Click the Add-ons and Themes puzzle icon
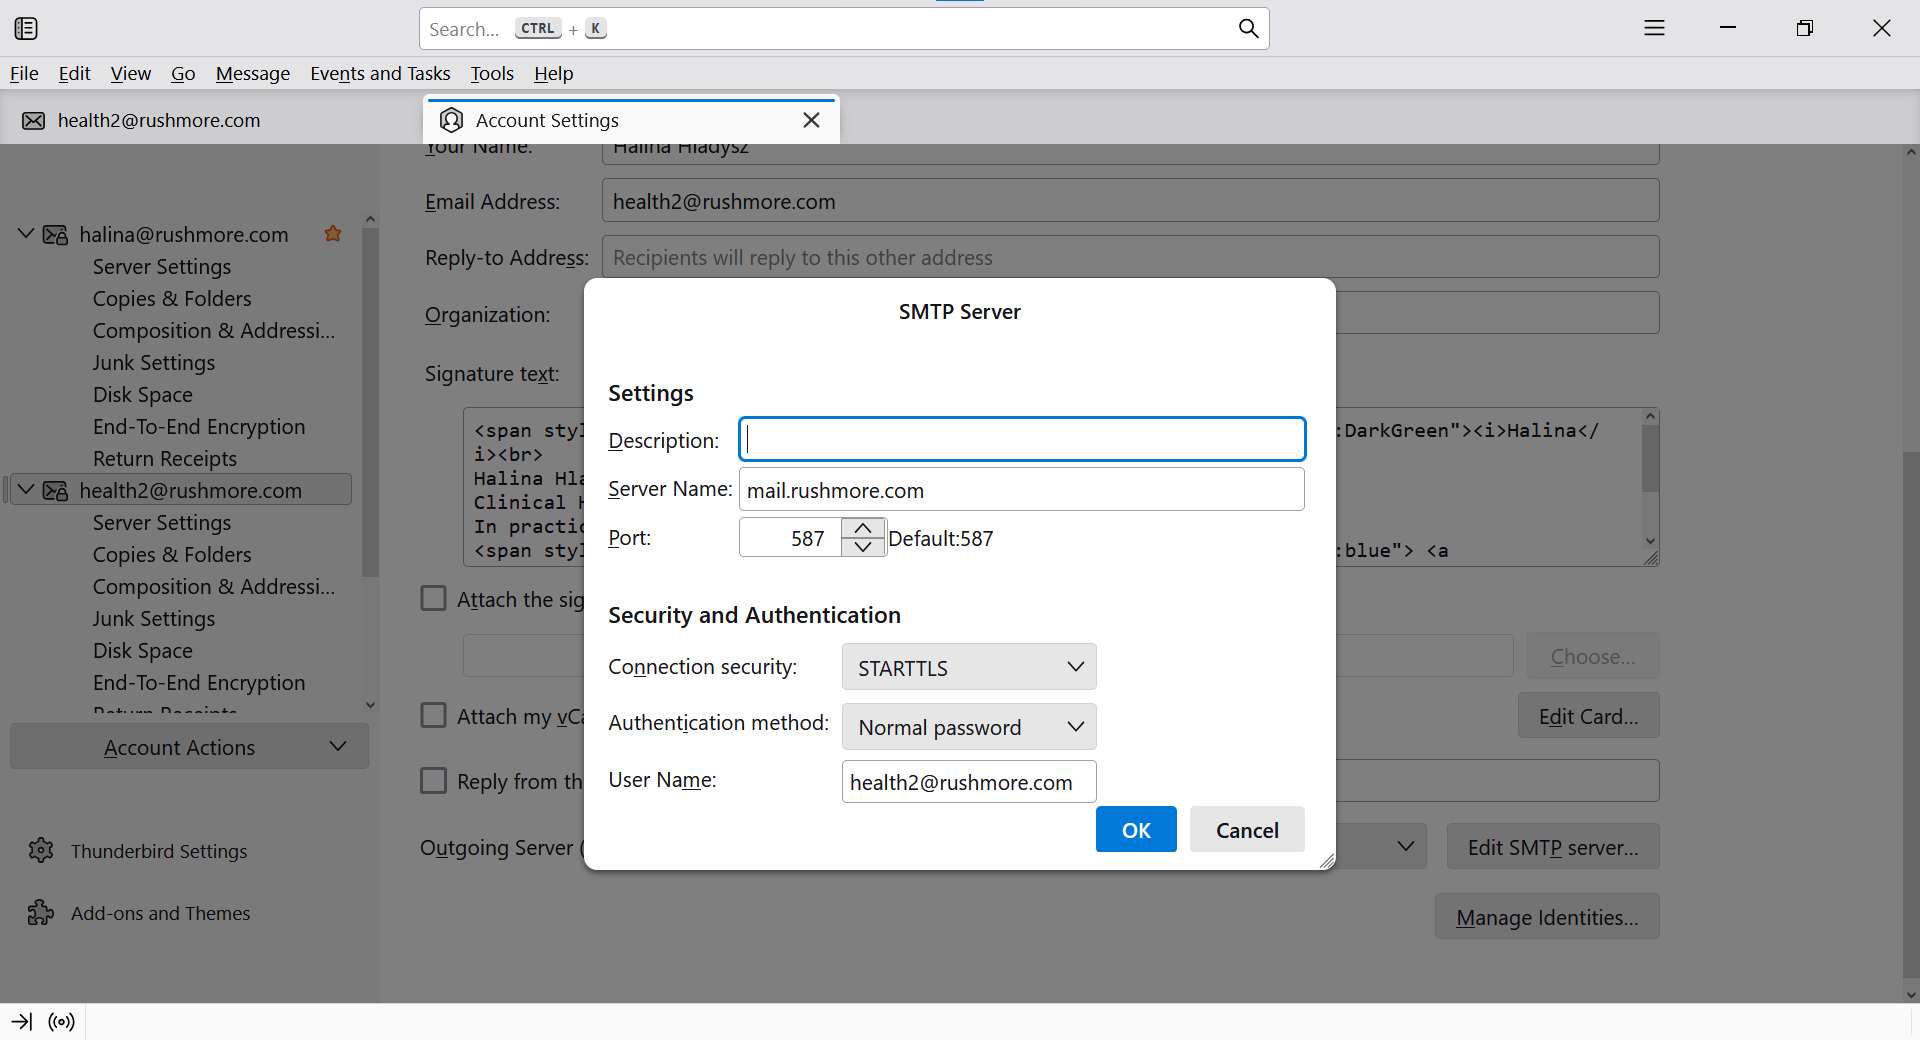 click(41, 913)
